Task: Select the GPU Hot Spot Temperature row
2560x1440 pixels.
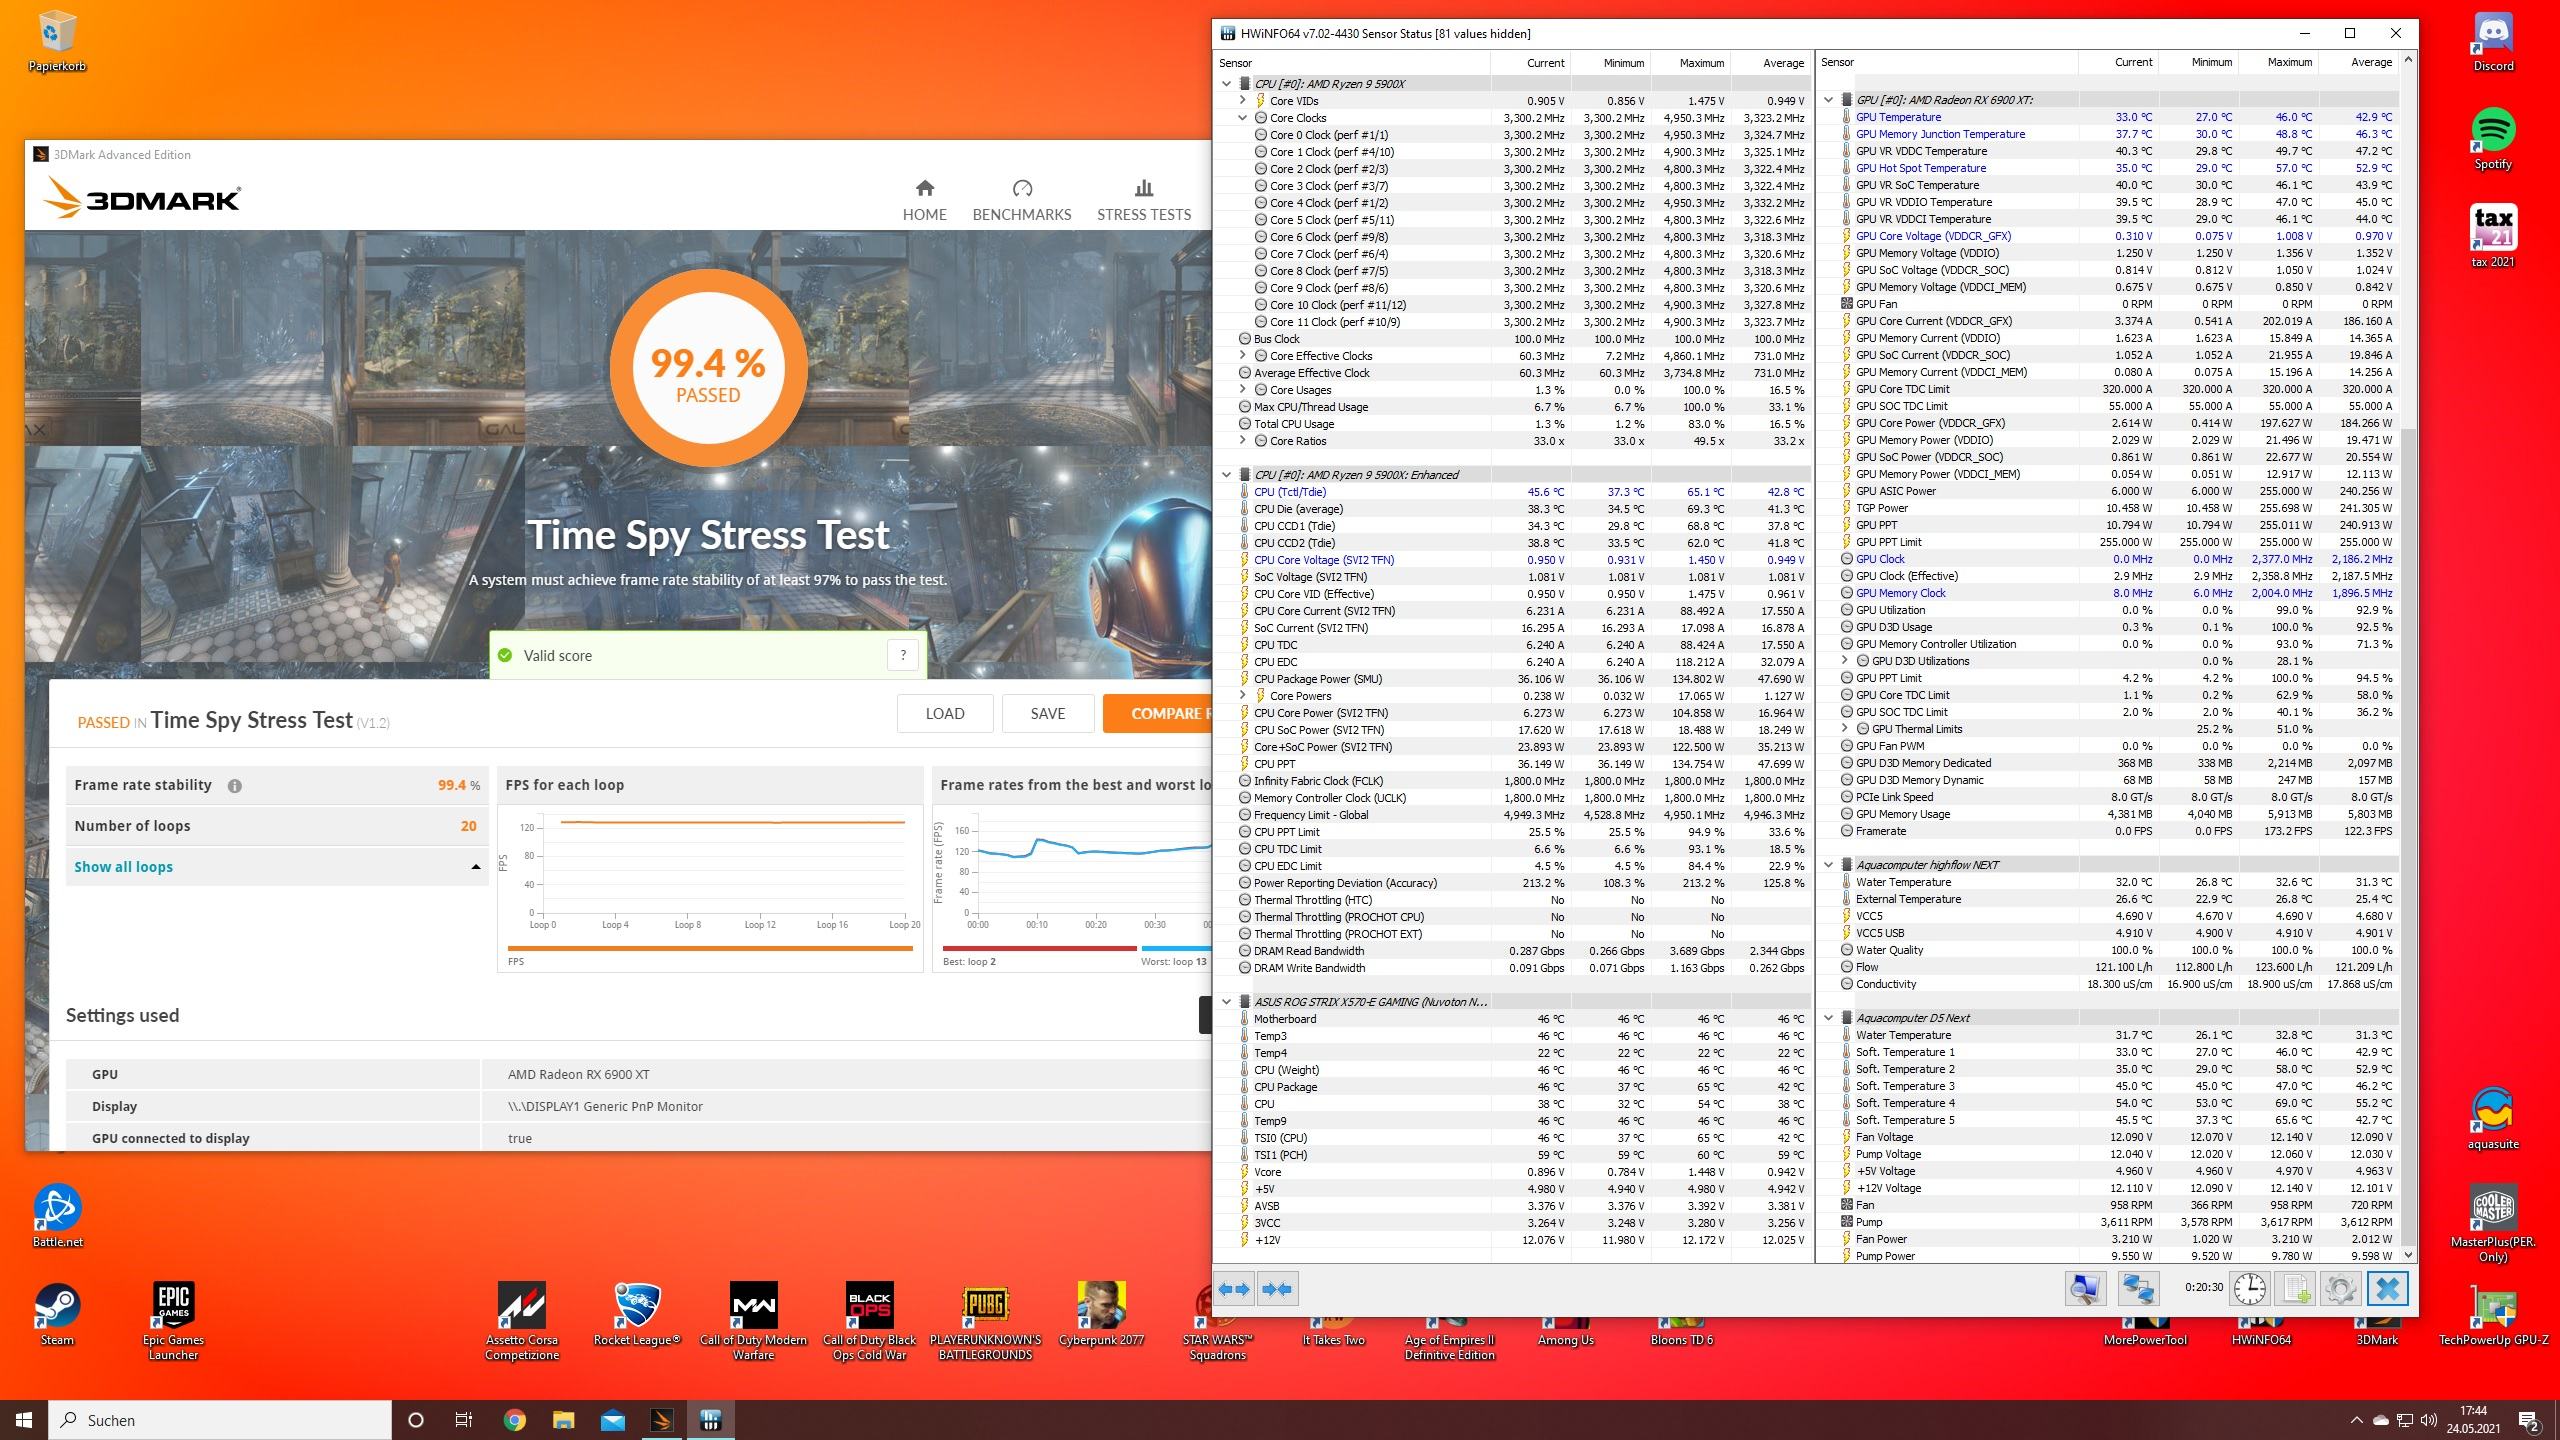Action: [2107, 168]
